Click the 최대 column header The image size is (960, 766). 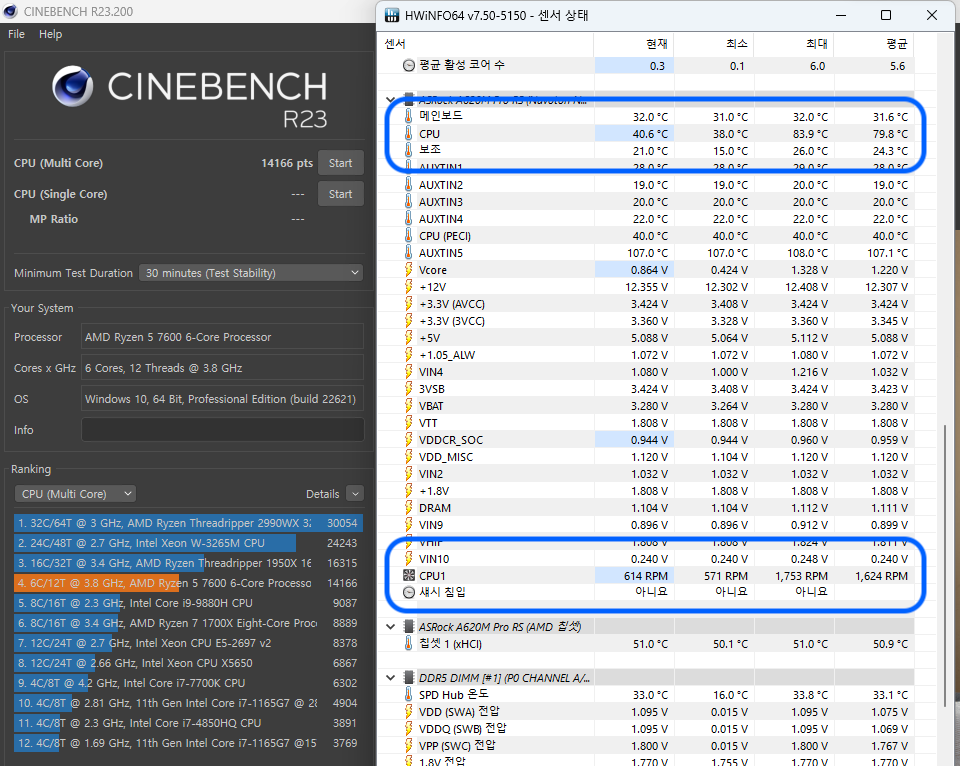coord(794,43)
